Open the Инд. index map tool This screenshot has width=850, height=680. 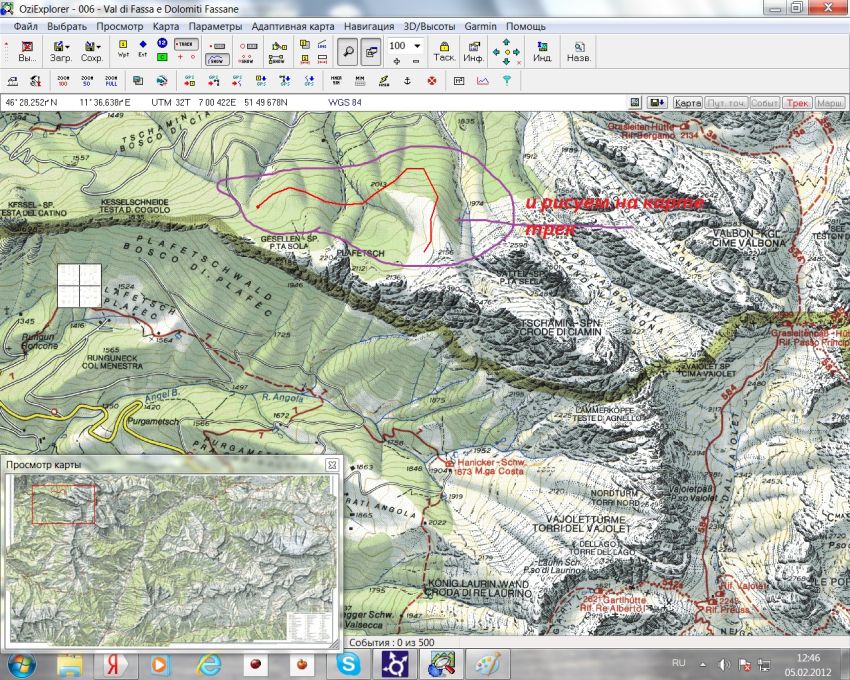(x=543, y=50)
